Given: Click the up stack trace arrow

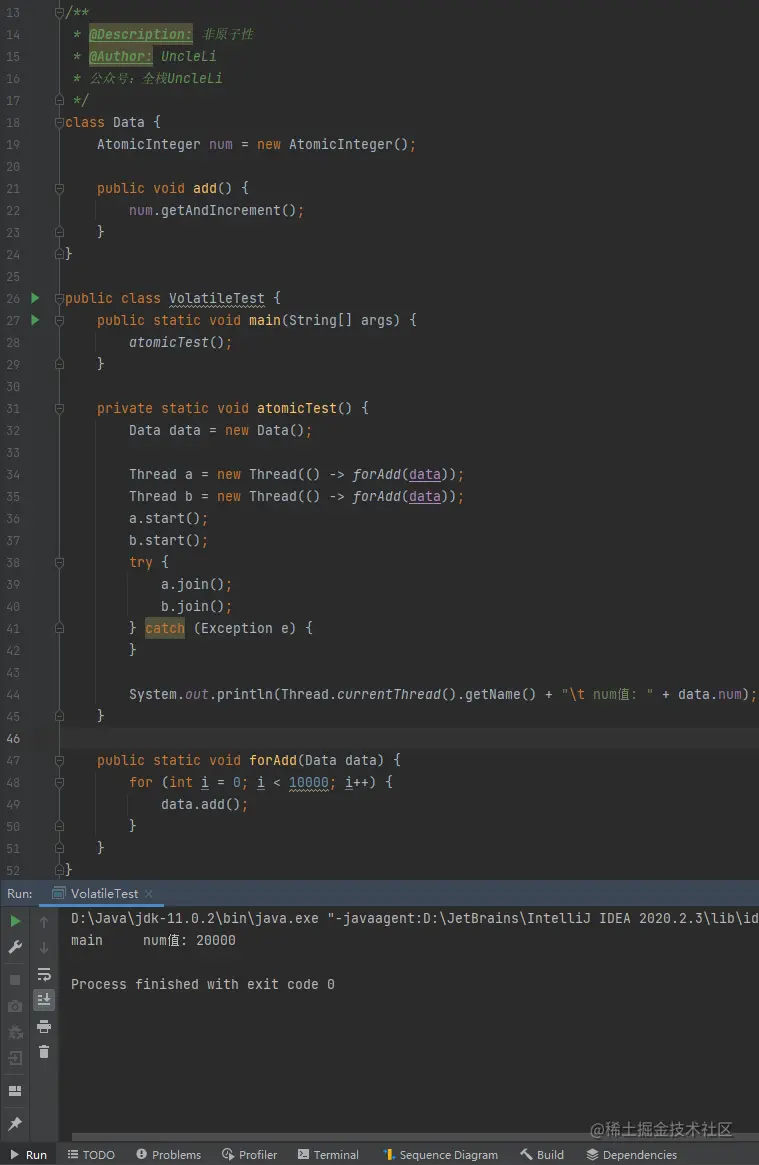Looking at the screenshot, I should [x=44, y=922].
